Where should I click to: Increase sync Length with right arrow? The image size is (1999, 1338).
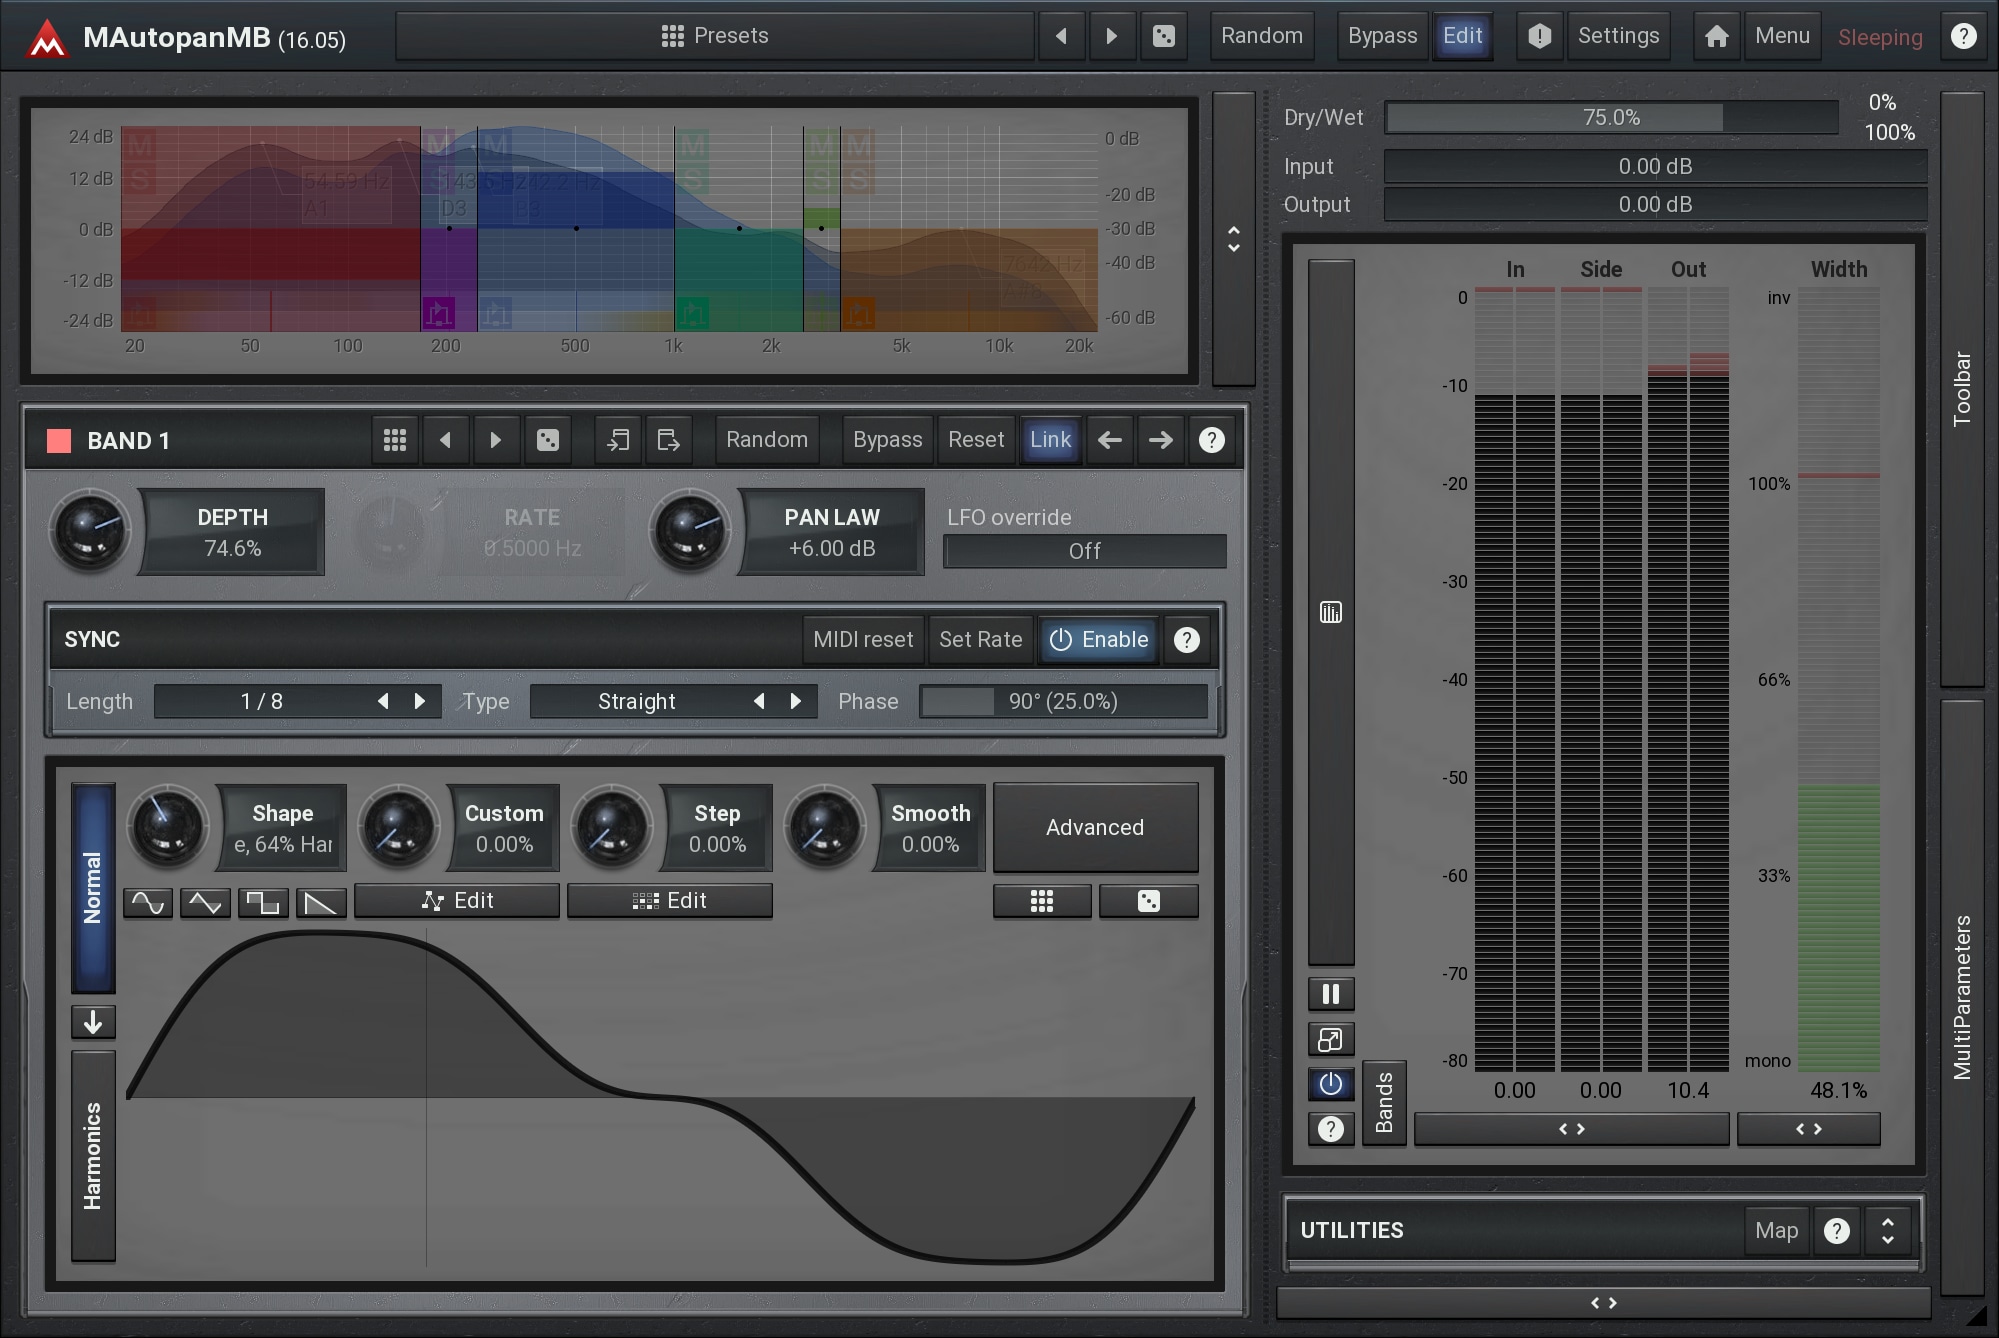pyautogui.click(x=420, y=702)
